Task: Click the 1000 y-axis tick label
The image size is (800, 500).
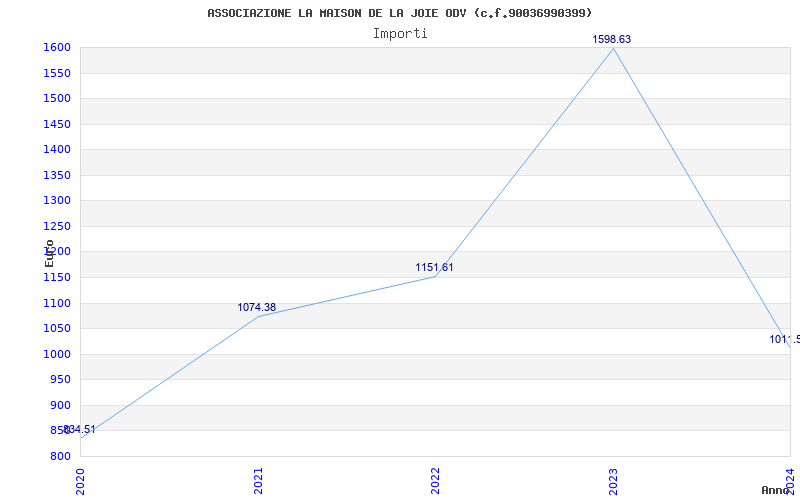Action: coord(57,354)
